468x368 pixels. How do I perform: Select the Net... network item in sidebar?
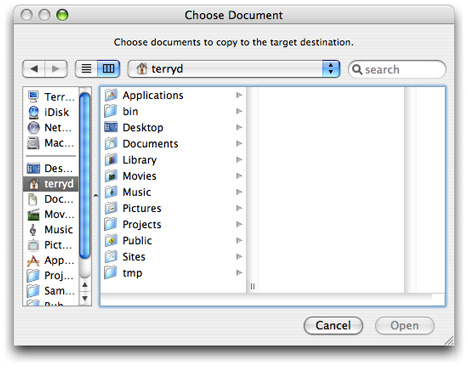(x=52, y=127)
